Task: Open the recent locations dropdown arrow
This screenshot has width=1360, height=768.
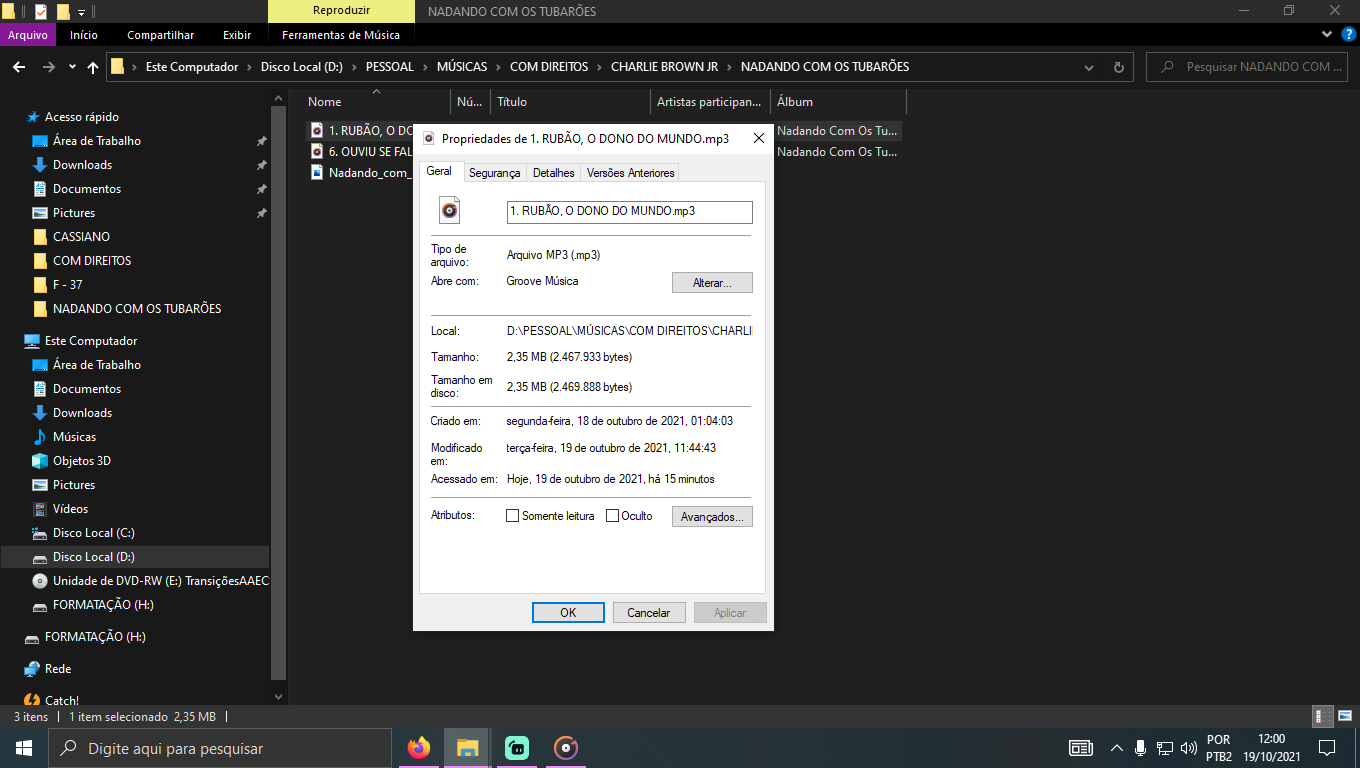Action: coord(72,67)
